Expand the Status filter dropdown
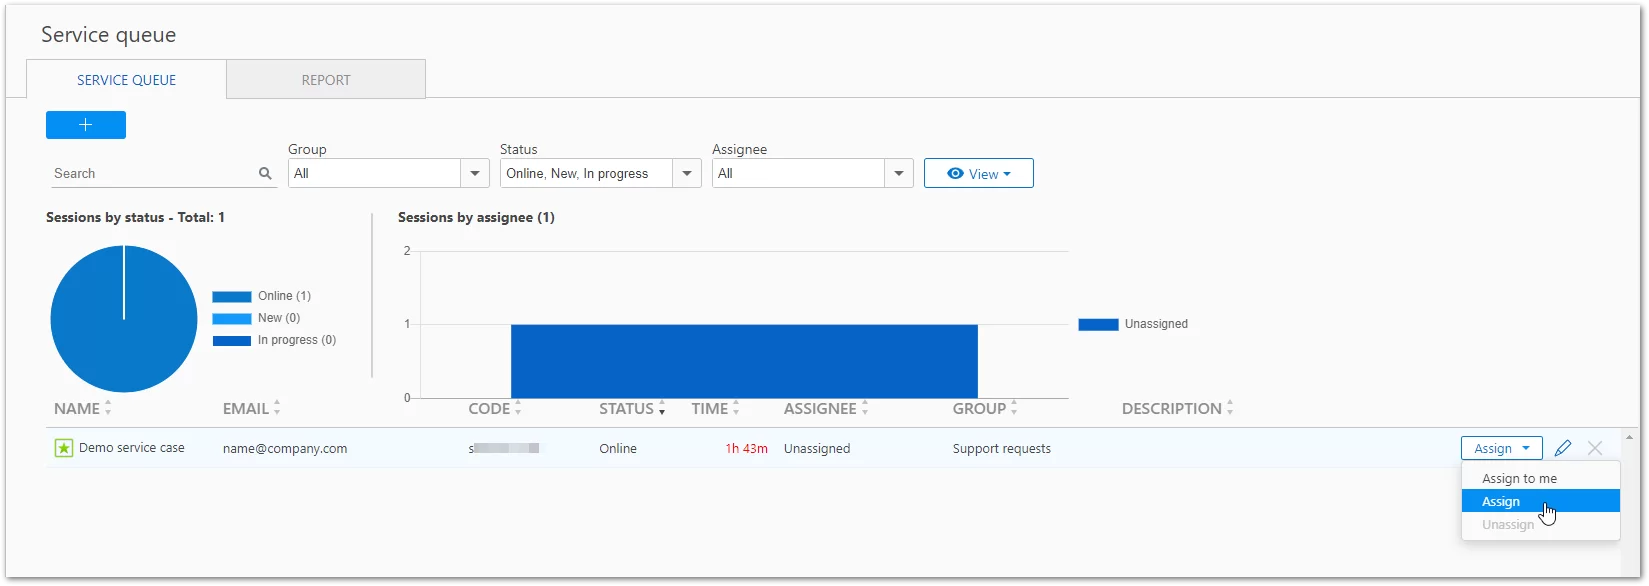 686,173
